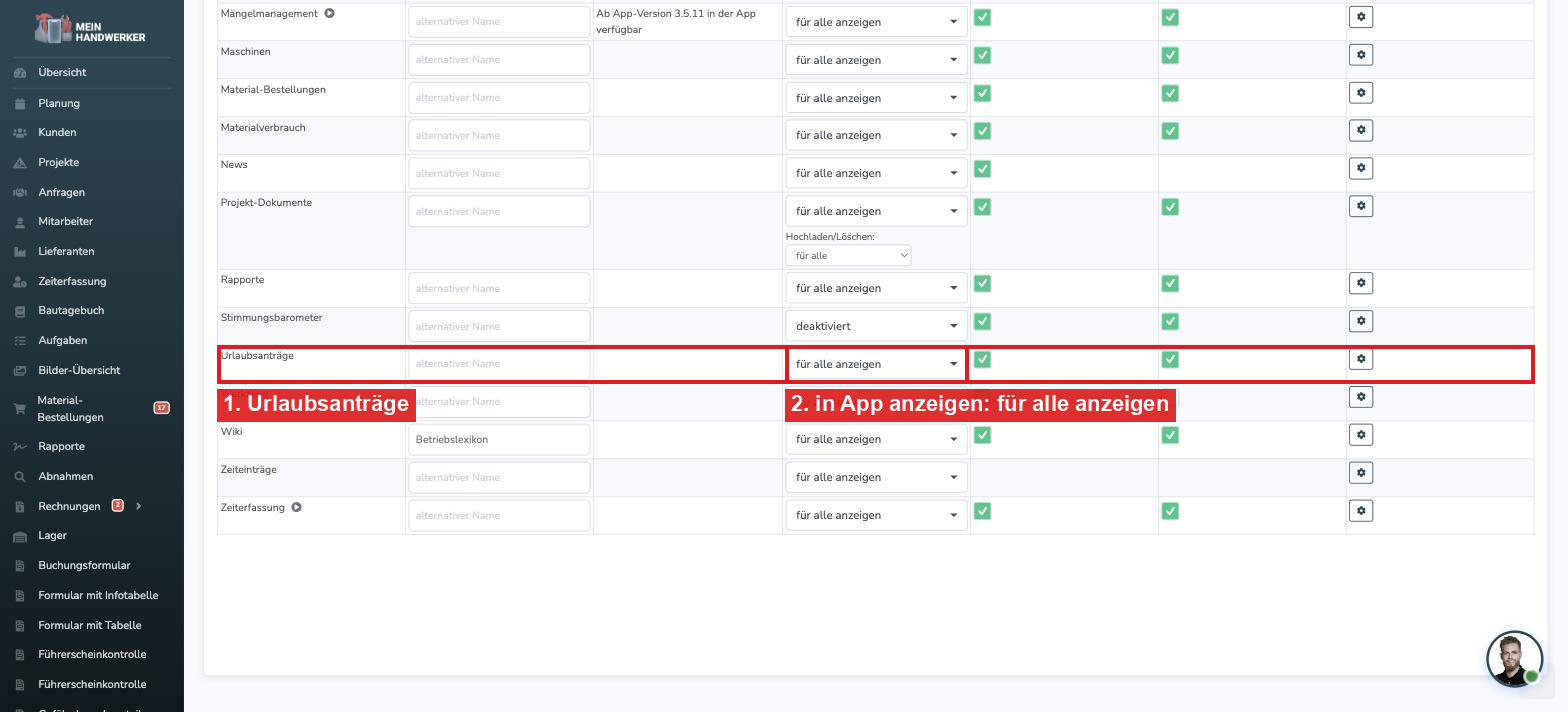Go to Zeiterfassung in the sidebar

pyautogui.click(x=72, y=281)
